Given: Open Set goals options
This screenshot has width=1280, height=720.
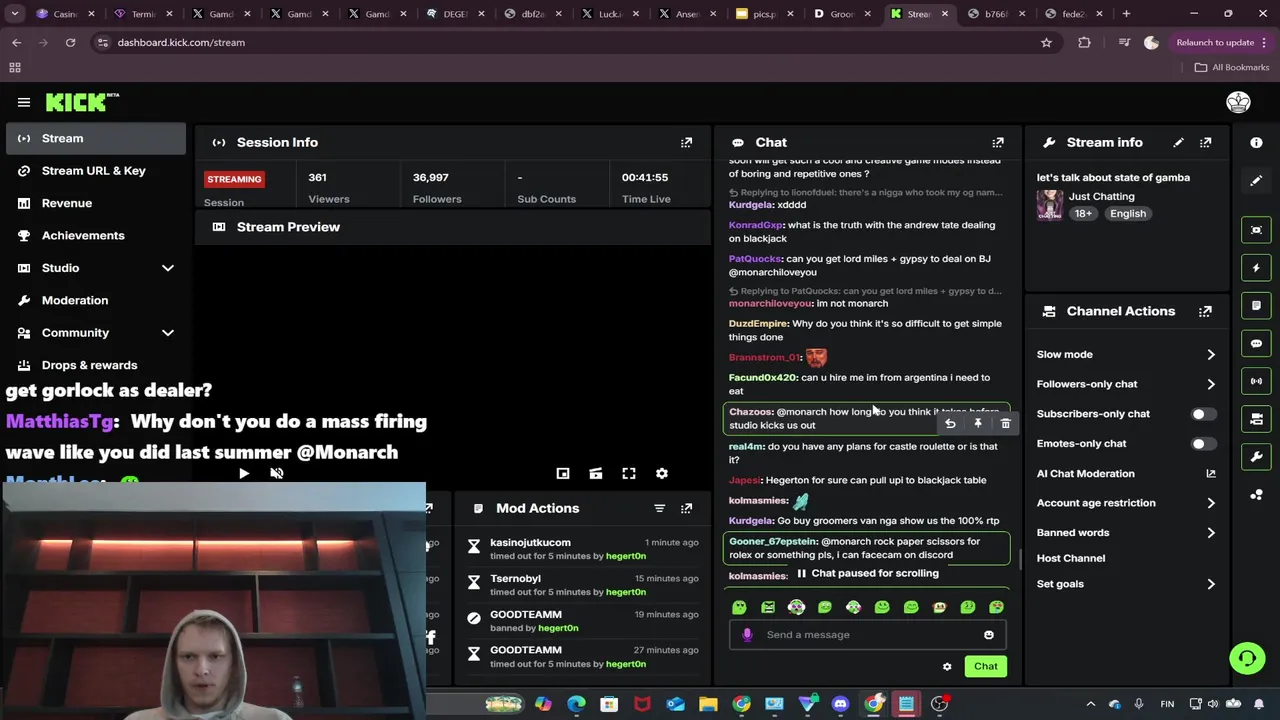Looking at the screenshot, I should pos(1126,584).
